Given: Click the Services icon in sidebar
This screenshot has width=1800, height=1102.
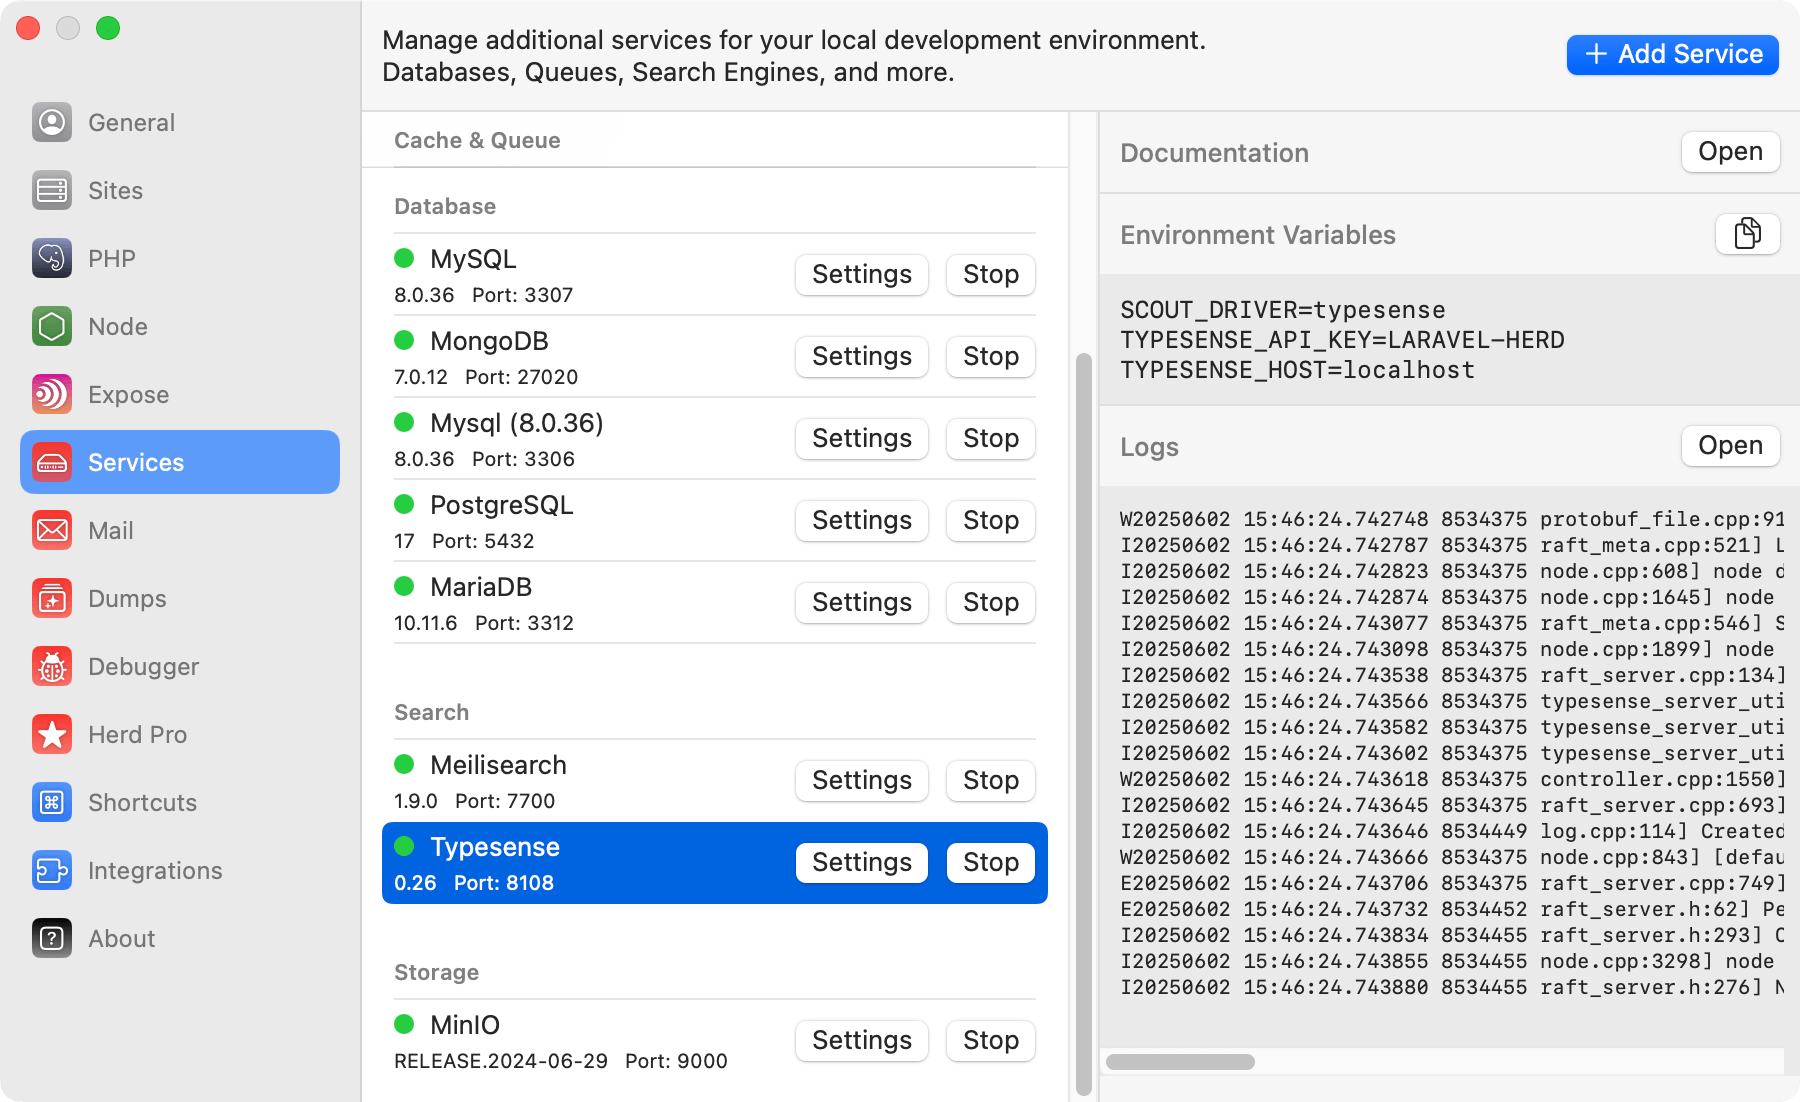Looking at the screenshot, I should tap(52, 462).
